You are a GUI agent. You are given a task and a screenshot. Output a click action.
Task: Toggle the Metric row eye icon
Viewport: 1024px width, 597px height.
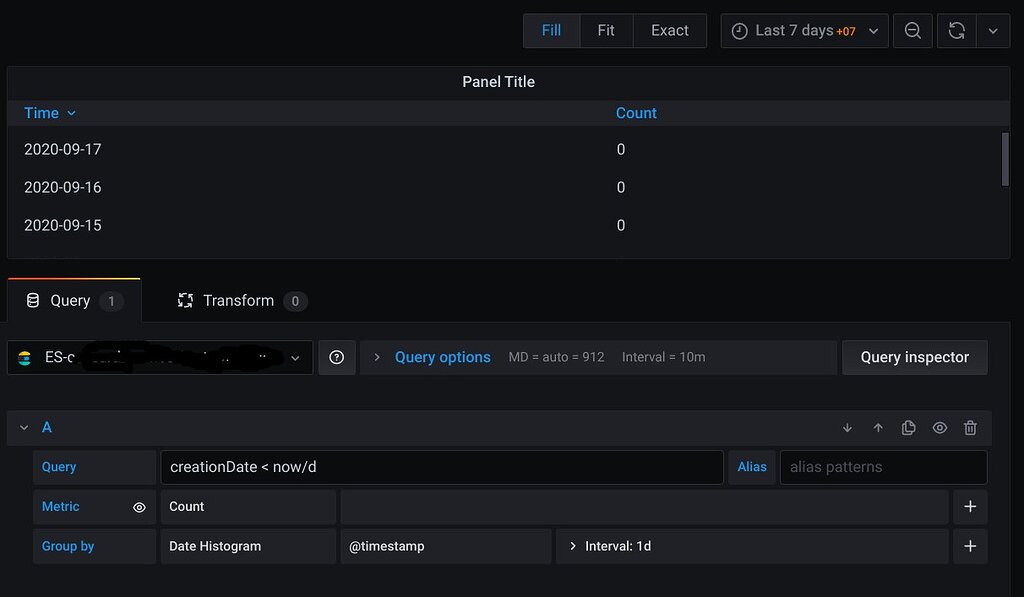point(139,507)
